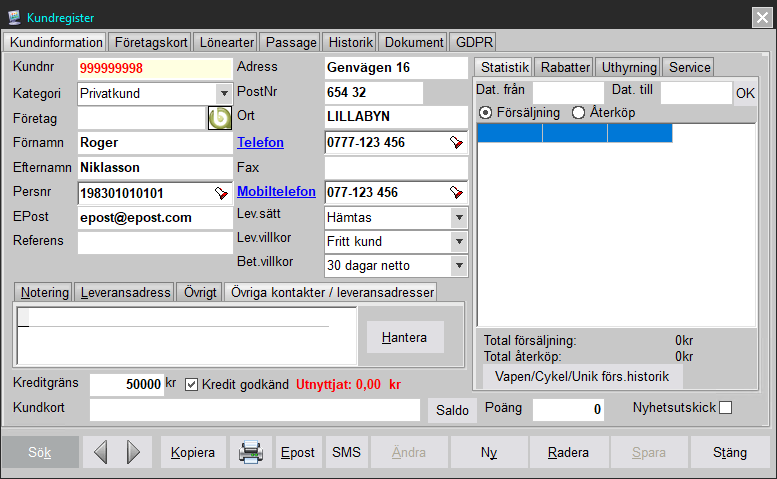
Task: Click the Mobiltelefon link label
Action: [x=276, y=191]
